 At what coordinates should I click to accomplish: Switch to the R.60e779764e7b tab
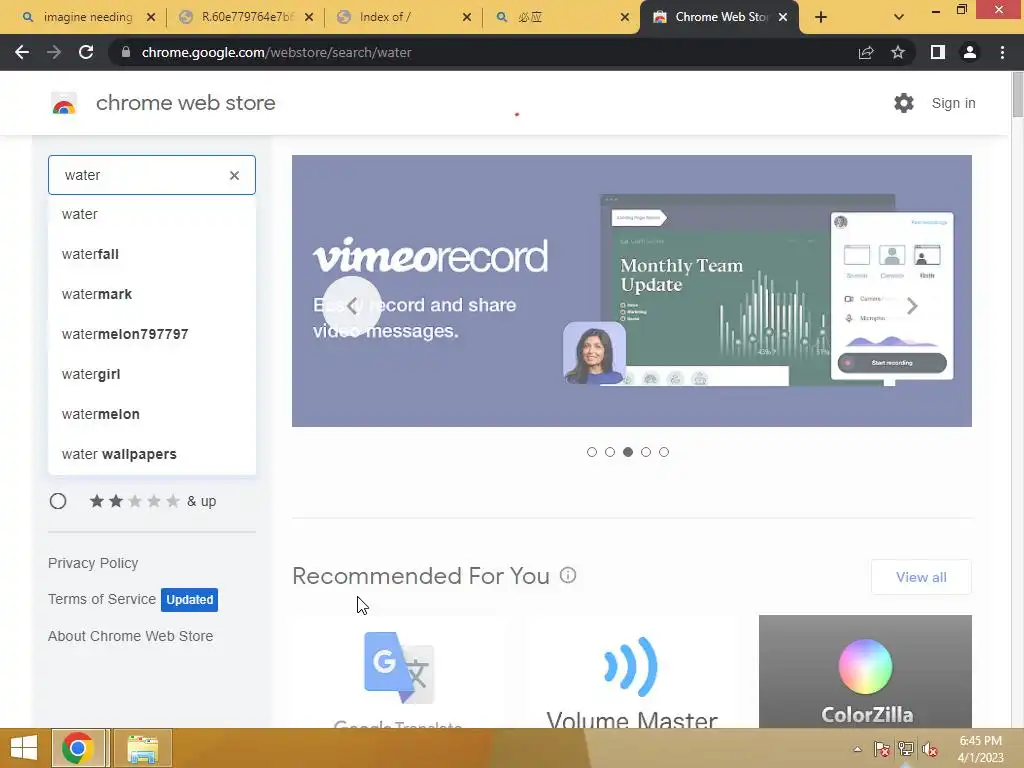pos(245,17)
